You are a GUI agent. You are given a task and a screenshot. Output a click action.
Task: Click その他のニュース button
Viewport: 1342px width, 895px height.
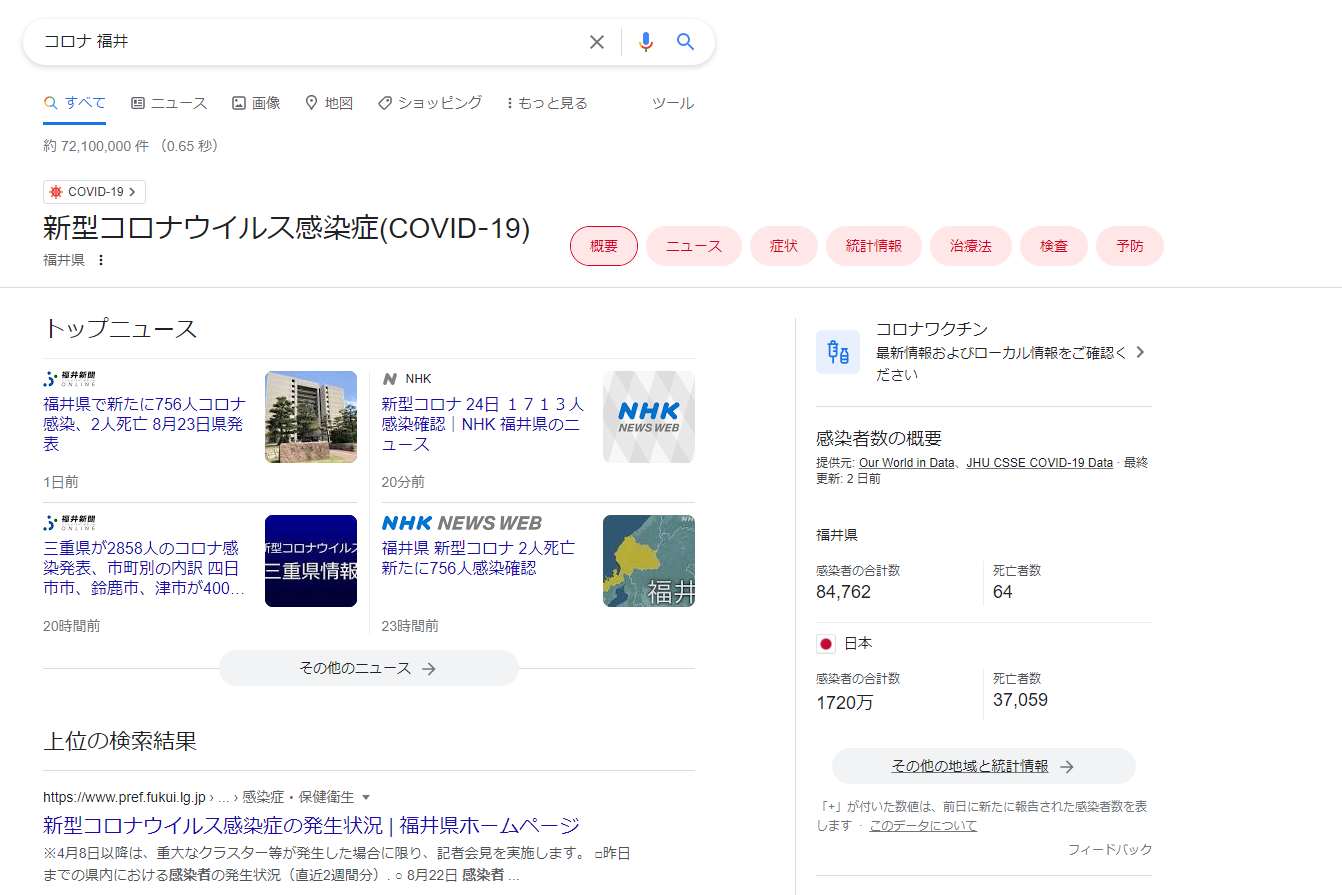(x=369, y=668)
